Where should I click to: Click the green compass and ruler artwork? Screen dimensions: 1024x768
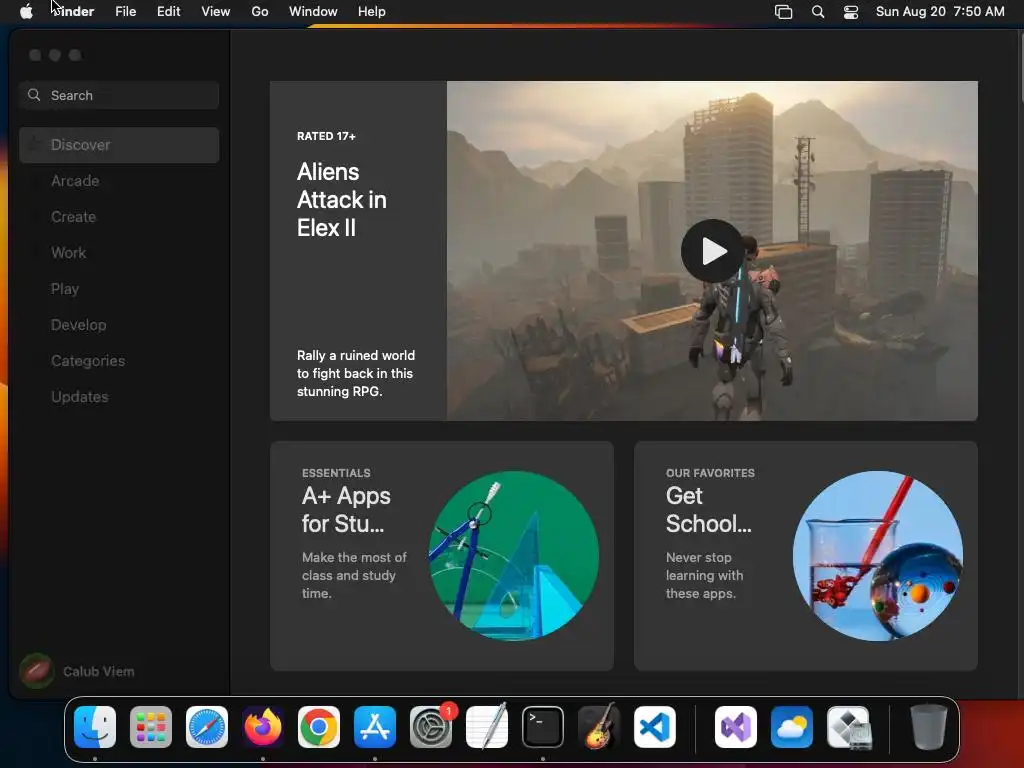coord(514,556)
